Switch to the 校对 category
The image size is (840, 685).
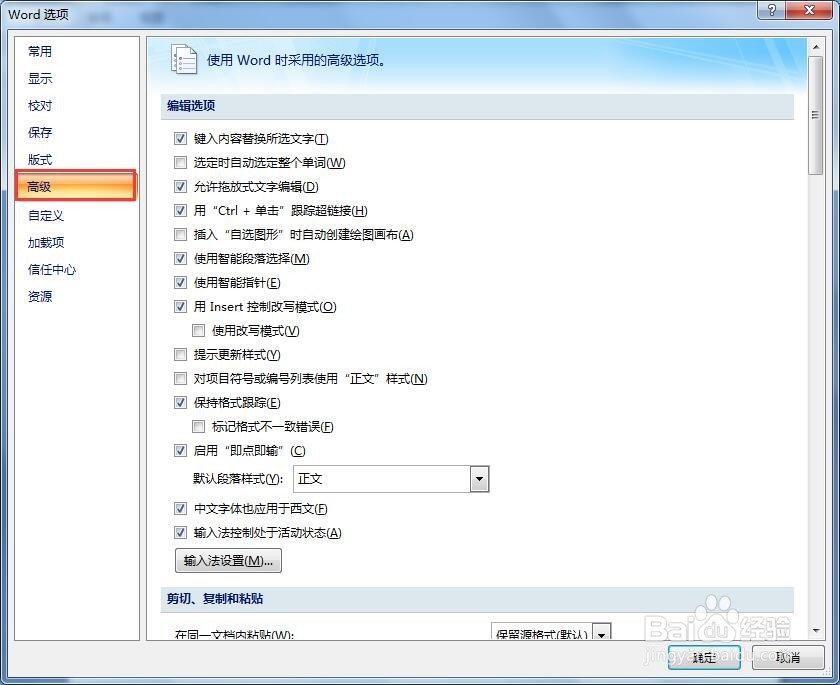click(x=40, y=106)
